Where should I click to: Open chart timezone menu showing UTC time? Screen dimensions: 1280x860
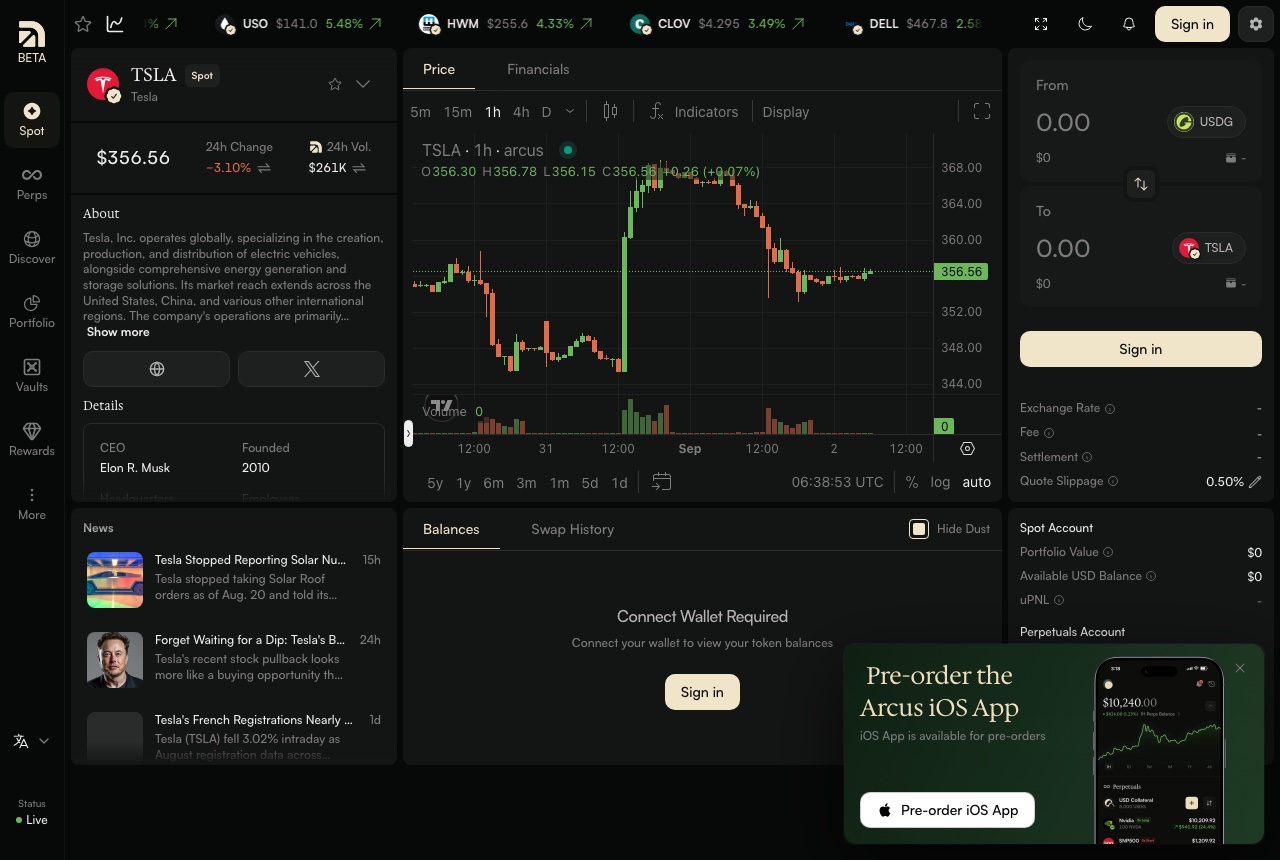point(838,482)
